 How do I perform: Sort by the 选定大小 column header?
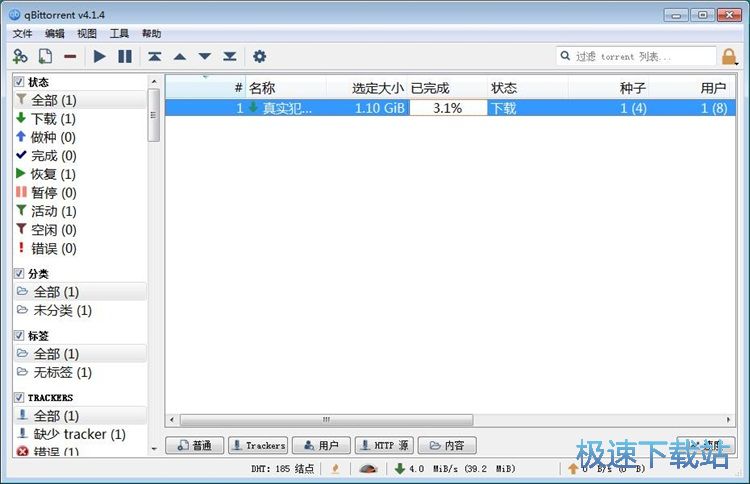pos(367,88)
